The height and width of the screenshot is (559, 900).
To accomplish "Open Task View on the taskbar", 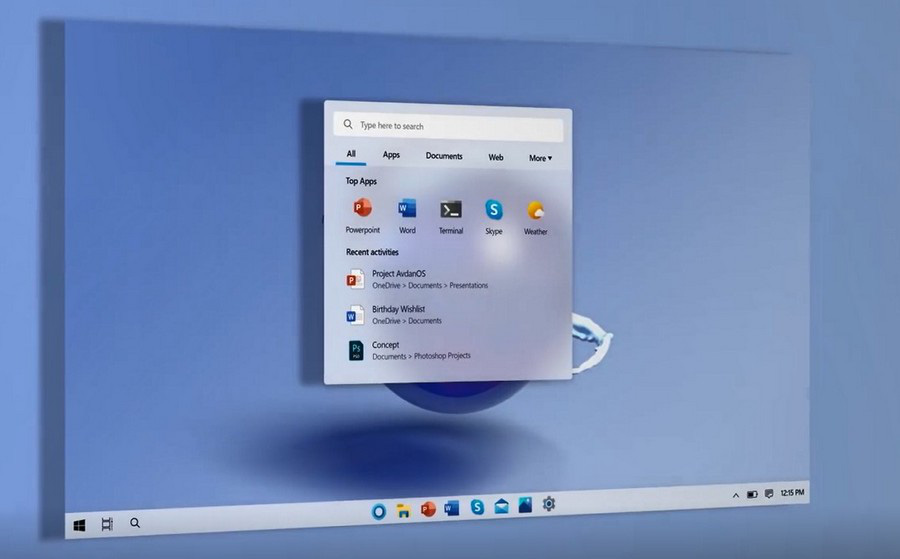I will 107,524.
